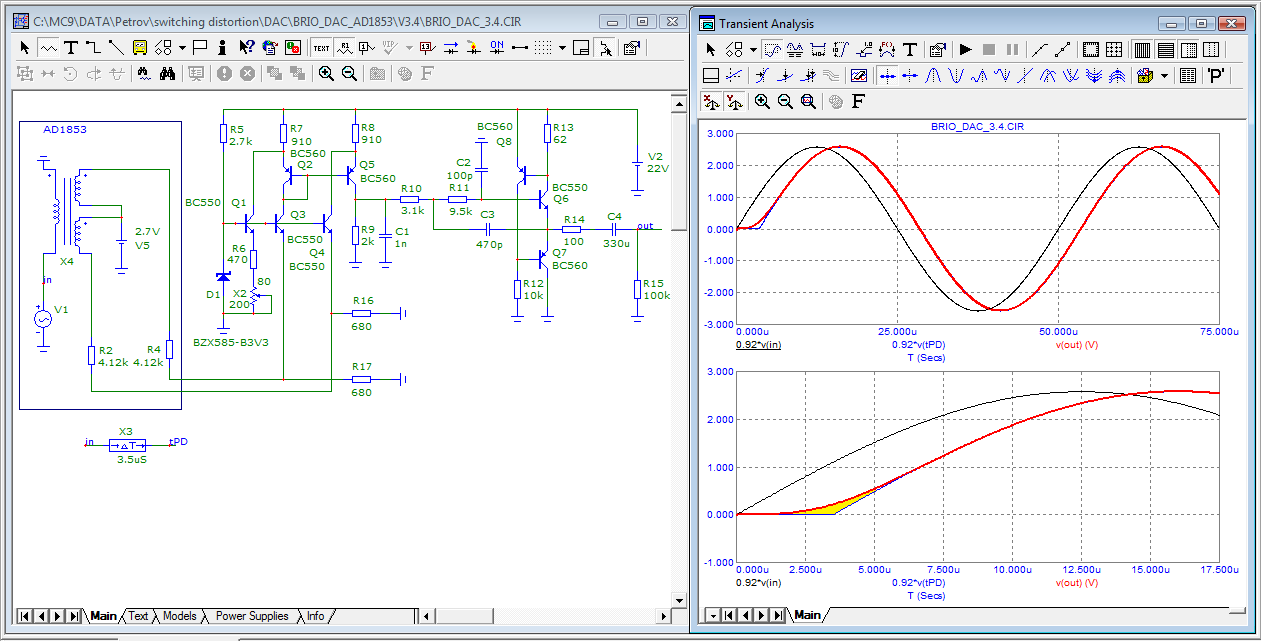Zoom in on the schematic
The height and width of the screenshot is (641, 1261).
pos(326,73)
